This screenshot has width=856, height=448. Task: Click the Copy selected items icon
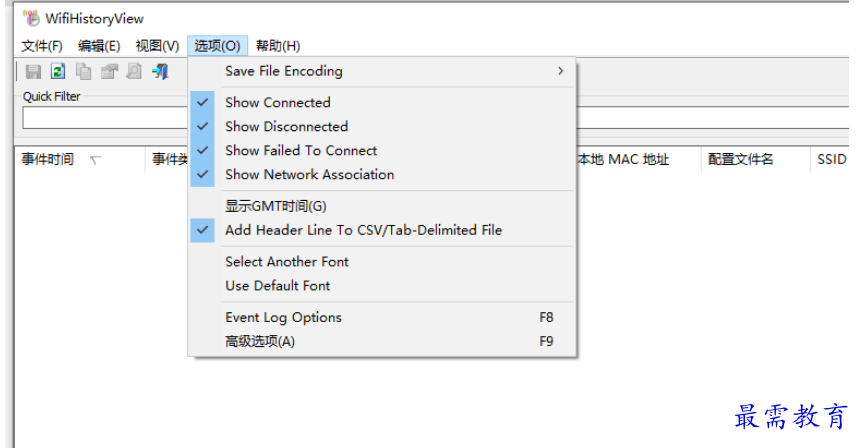84,71
